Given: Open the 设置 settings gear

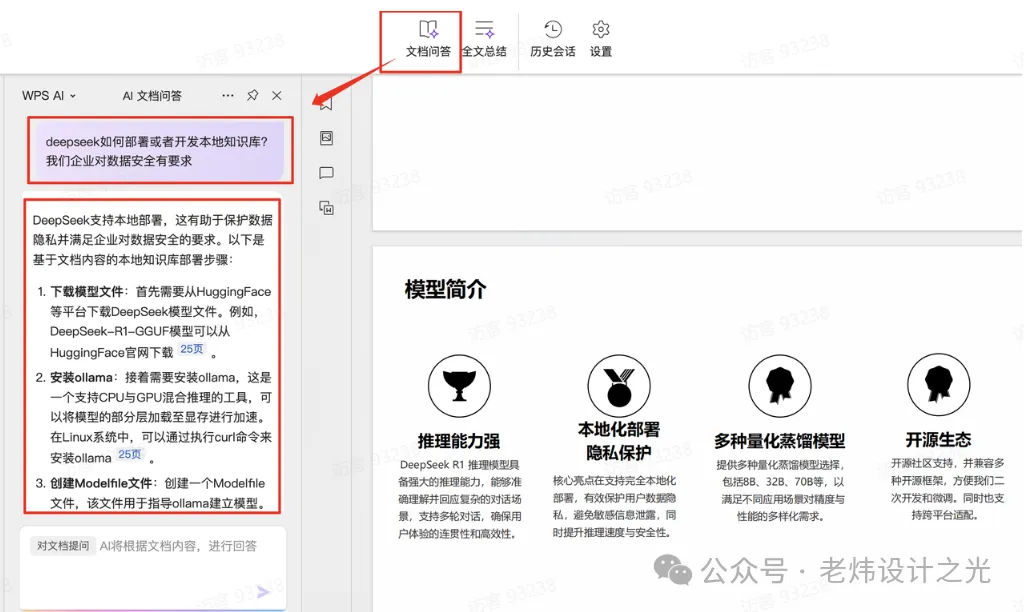Looking at the screenshot, I should (x=601, y=39).
